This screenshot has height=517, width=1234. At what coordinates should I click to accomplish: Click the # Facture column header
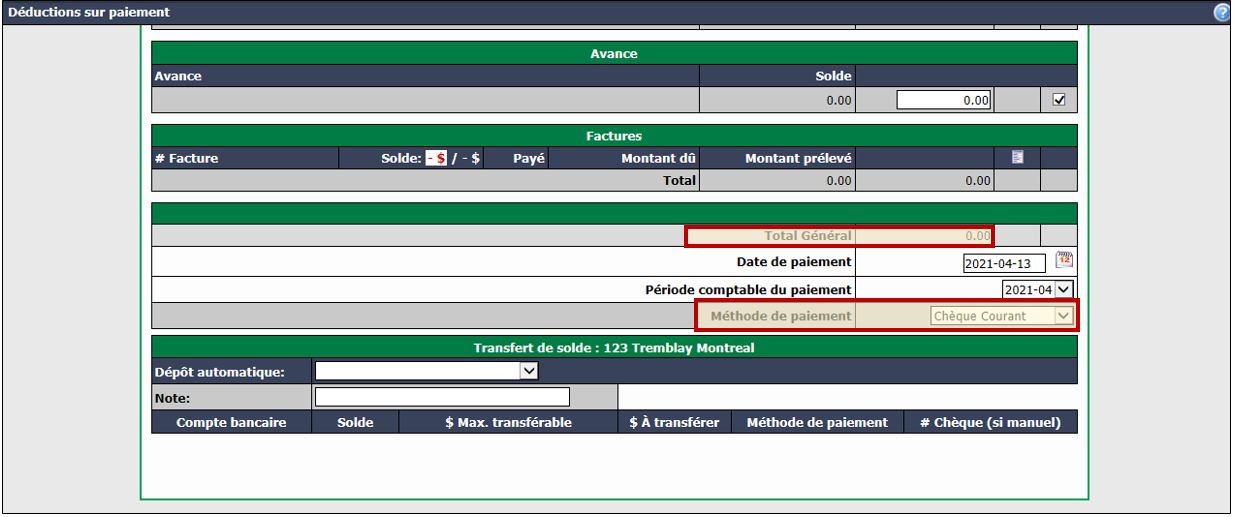pos(186,158)
